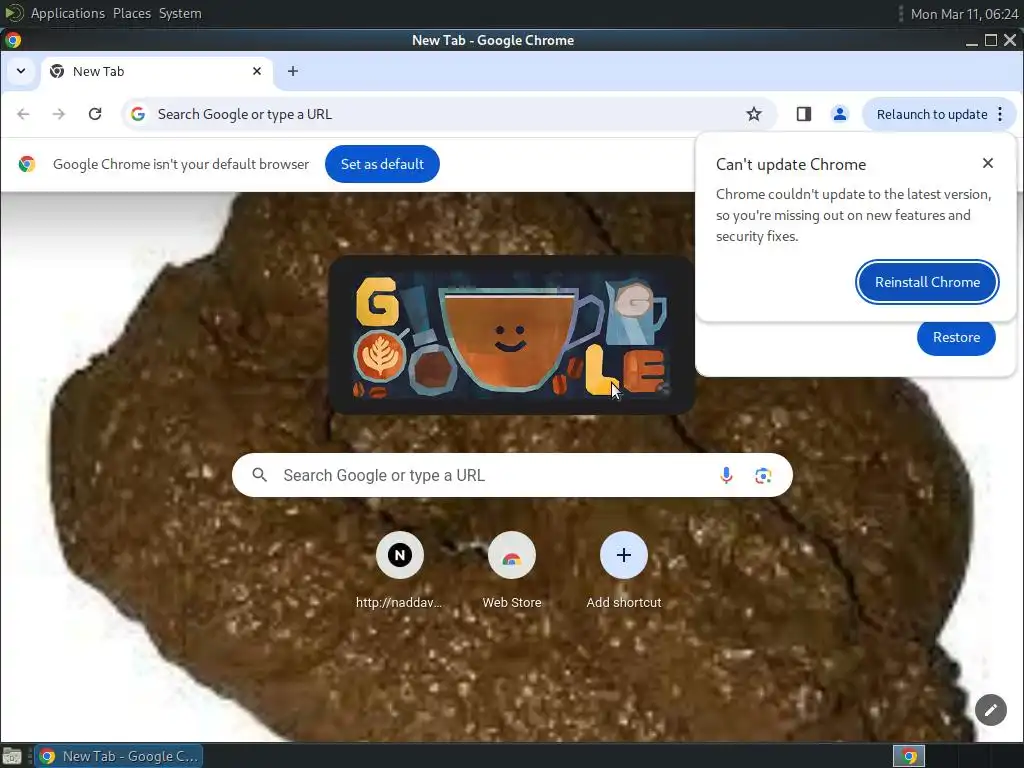Bookmark this tab with the star icon
1024x768 pixels.
(754, 114)
